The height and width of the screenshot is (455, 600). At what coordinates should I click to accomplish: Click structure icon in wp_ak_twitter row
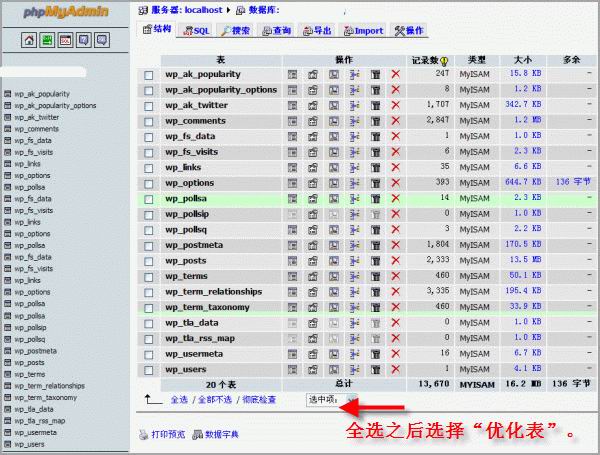[313, 105]
